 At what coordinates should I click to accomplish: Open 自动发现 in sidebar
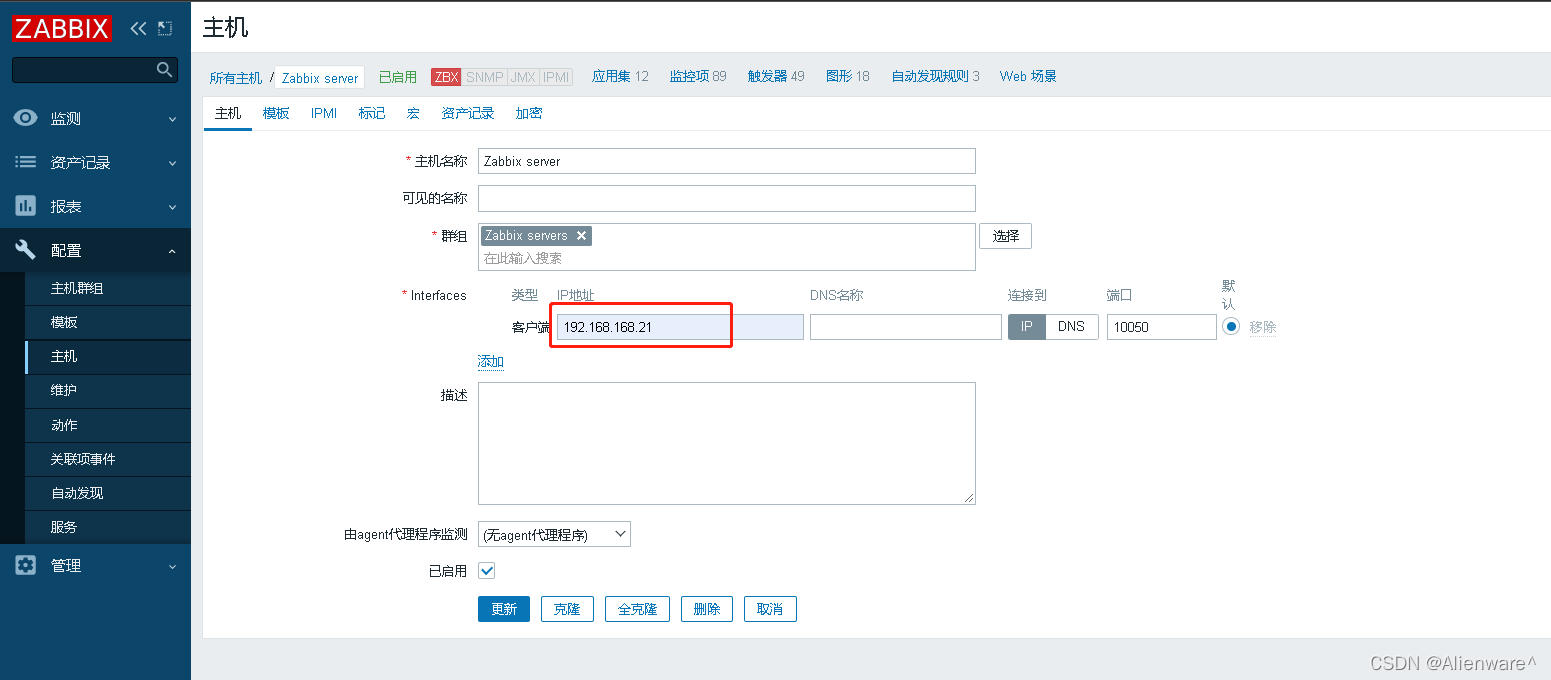tap(108, 493)
